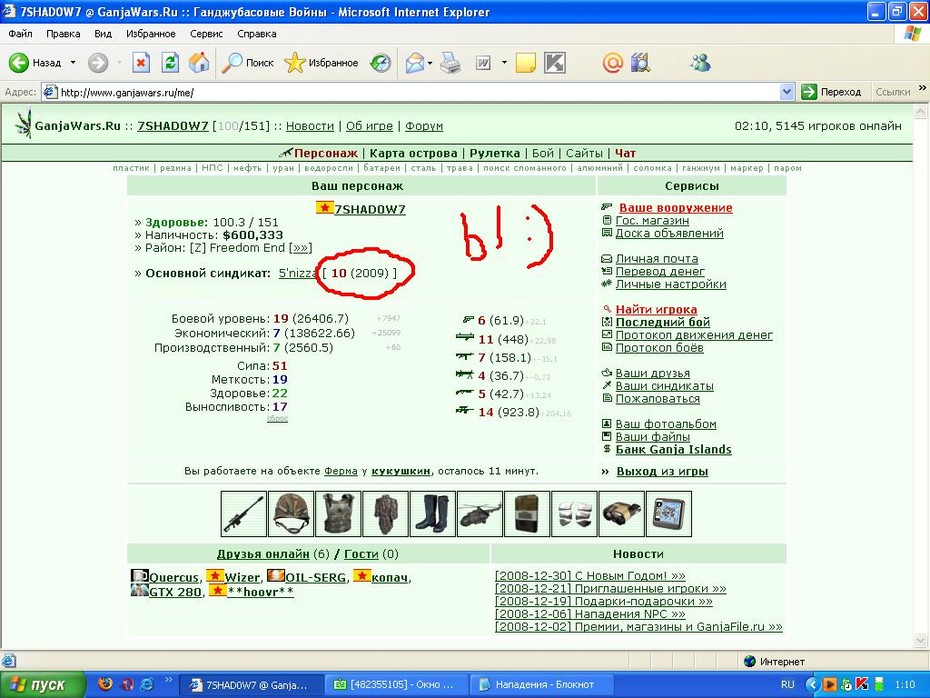Viewport: 930px width, 698px height.
Task: Open the Правка menu
Action: point(63,34)
